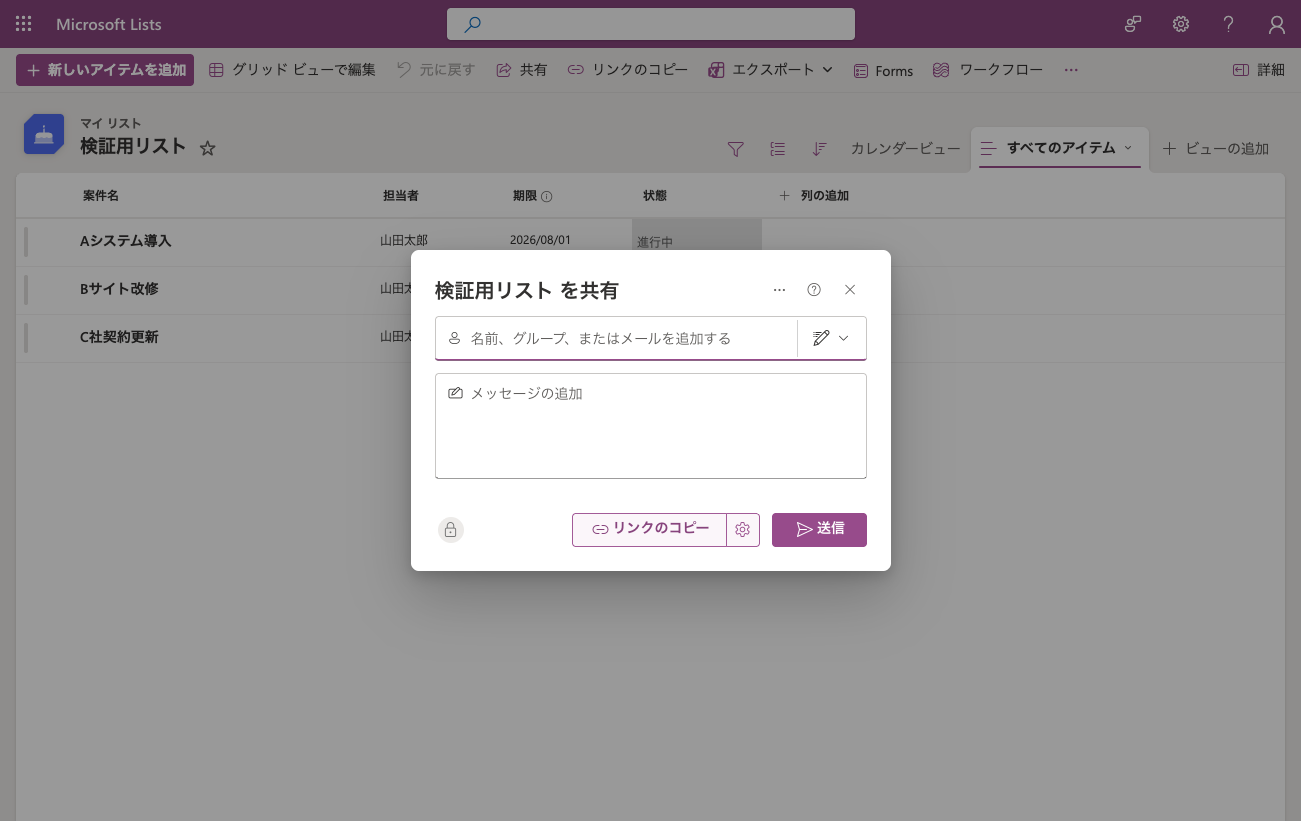
Task: Click 2026/08/01 date cell
Action: pos(540,241)
